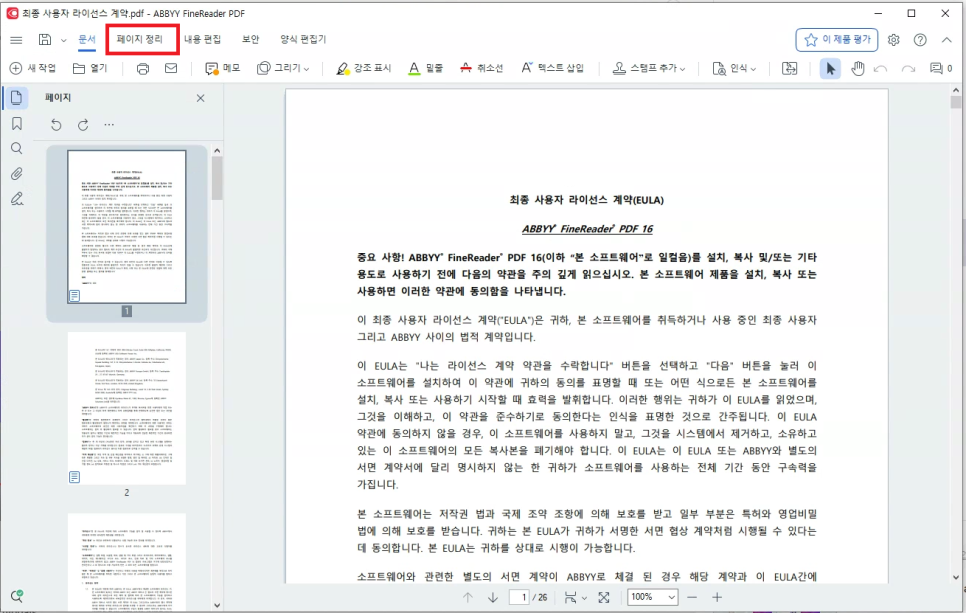Click the page number input field
Viewport: 966px width, 613px height.
point(519,597)
